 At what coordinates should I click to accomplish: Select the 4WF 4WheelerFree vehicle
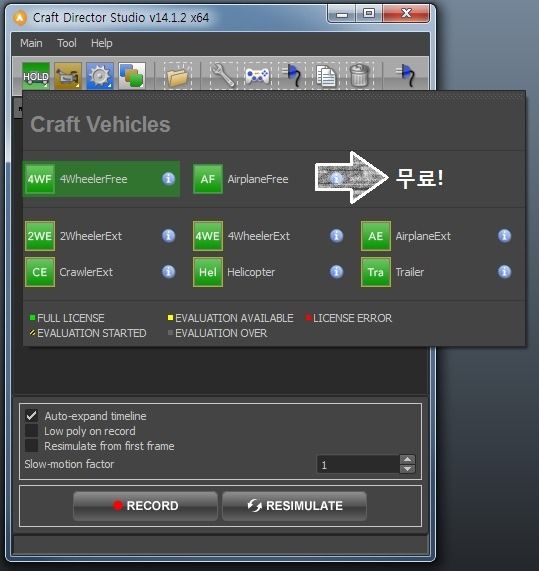tap(101, 179)
